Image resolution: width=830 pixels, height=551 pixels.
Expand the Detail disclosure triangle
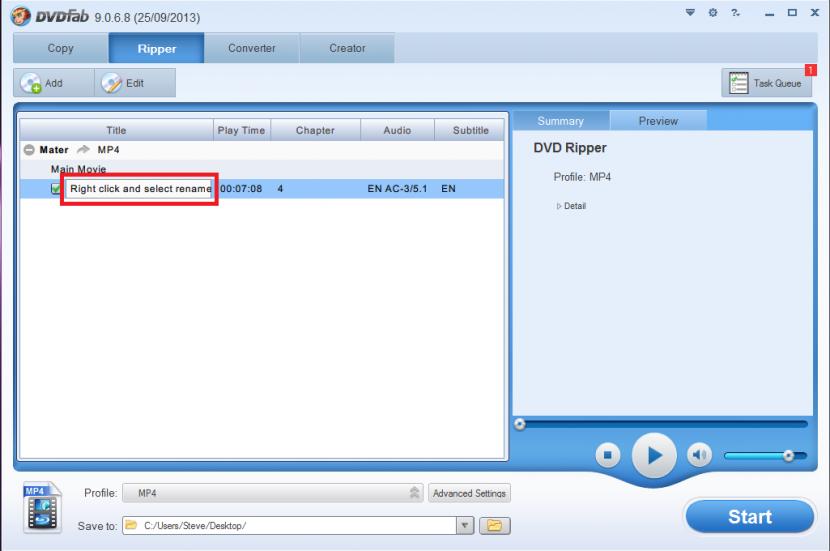click(x=558, y=206)
